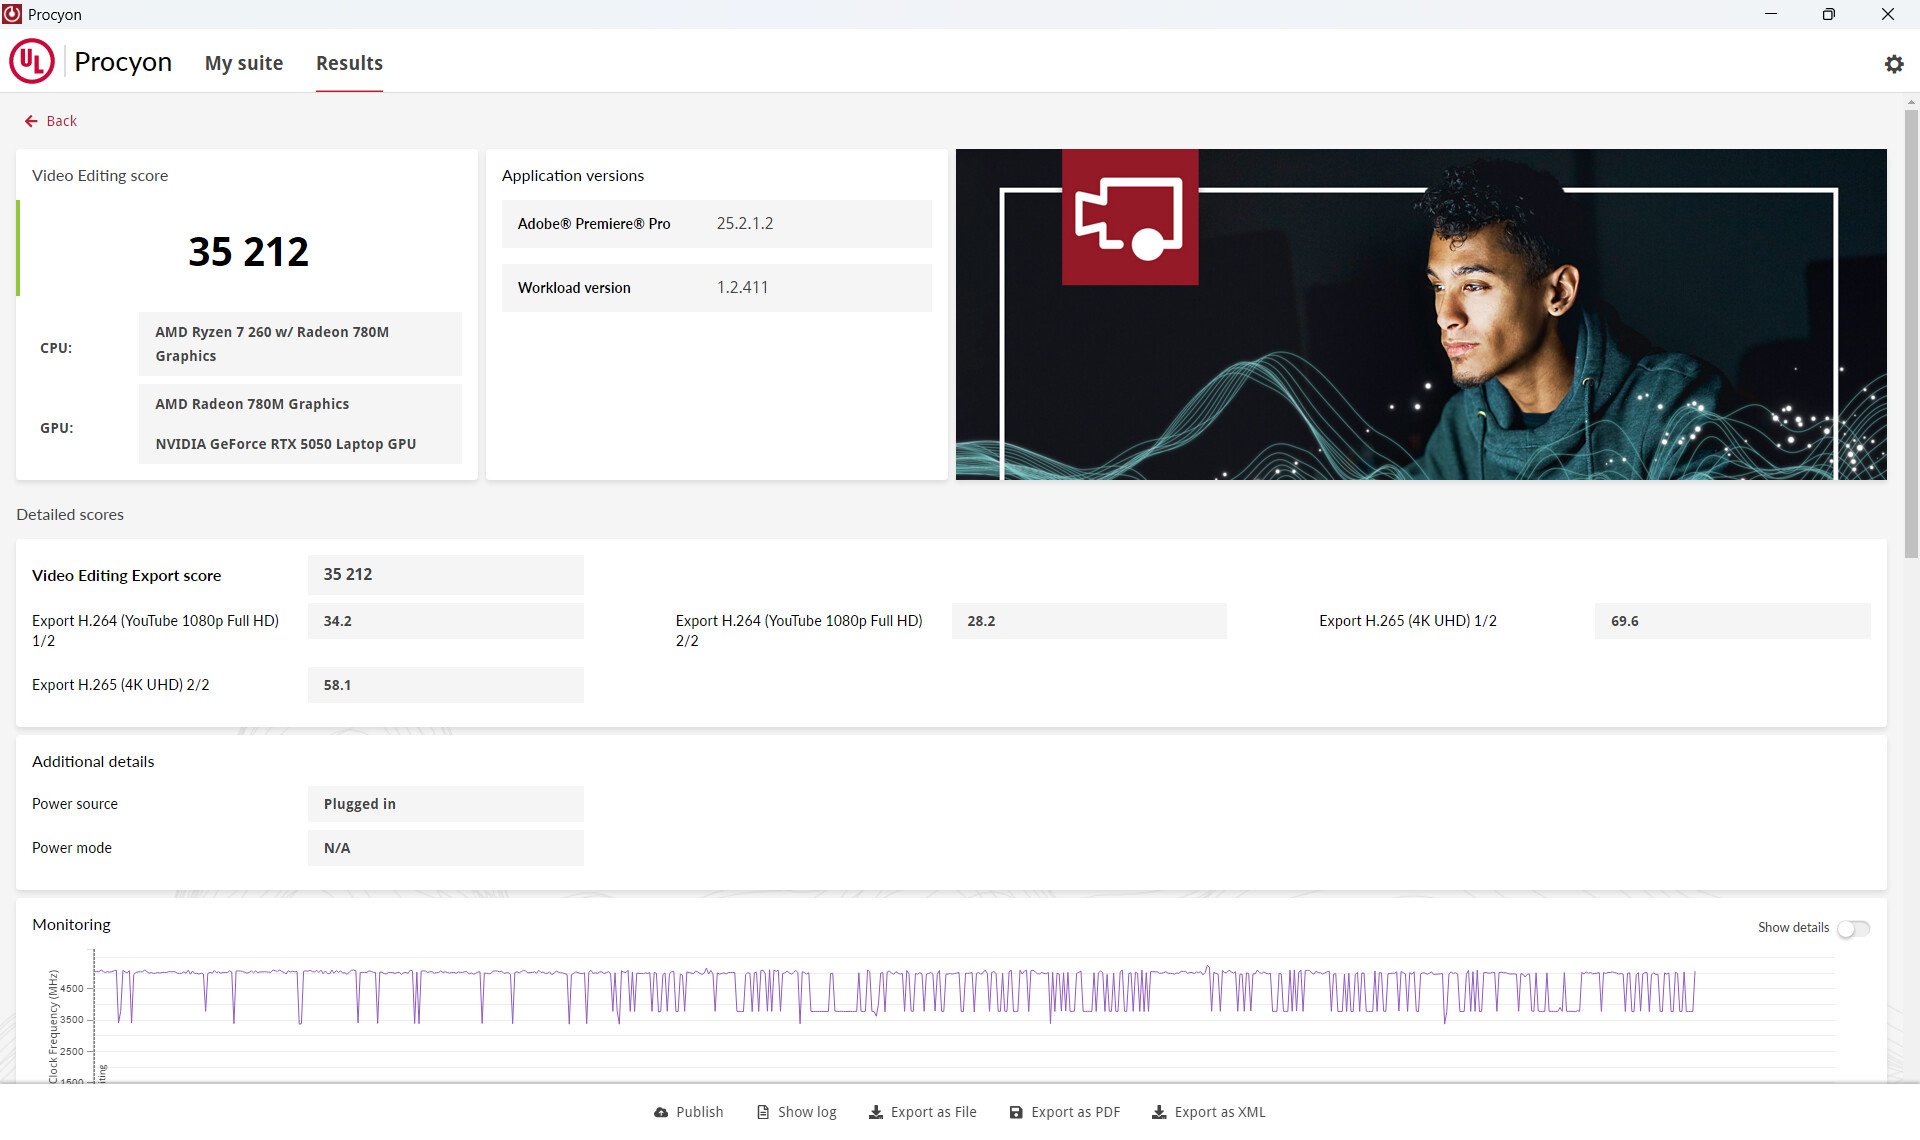
Task: Click the Export as PDF button
Action: coord(1075,1112)
